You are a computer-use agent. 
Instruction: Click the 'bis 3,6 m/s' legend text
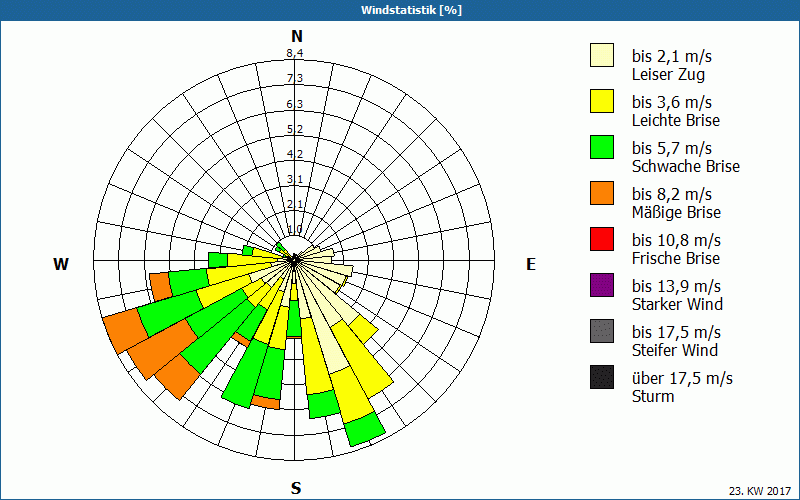671,102
